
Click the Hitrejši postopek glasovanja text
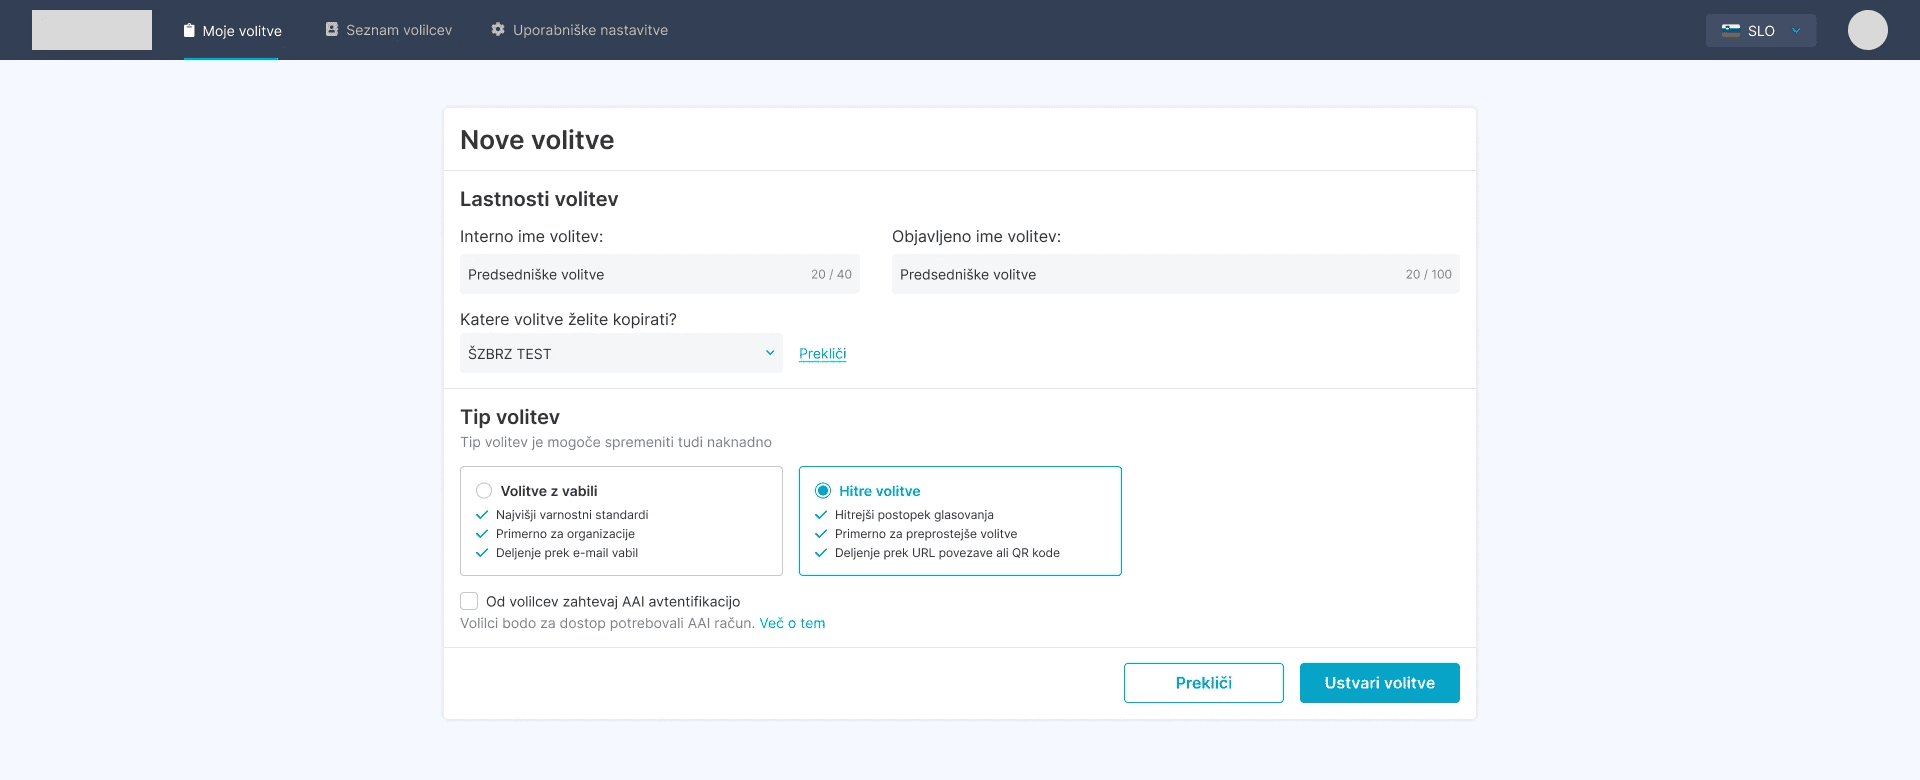click(914, 515)
